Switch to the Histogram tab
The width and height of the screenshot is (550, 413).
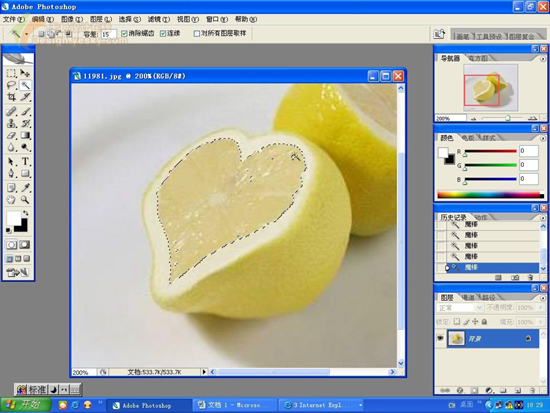(478, 58)
